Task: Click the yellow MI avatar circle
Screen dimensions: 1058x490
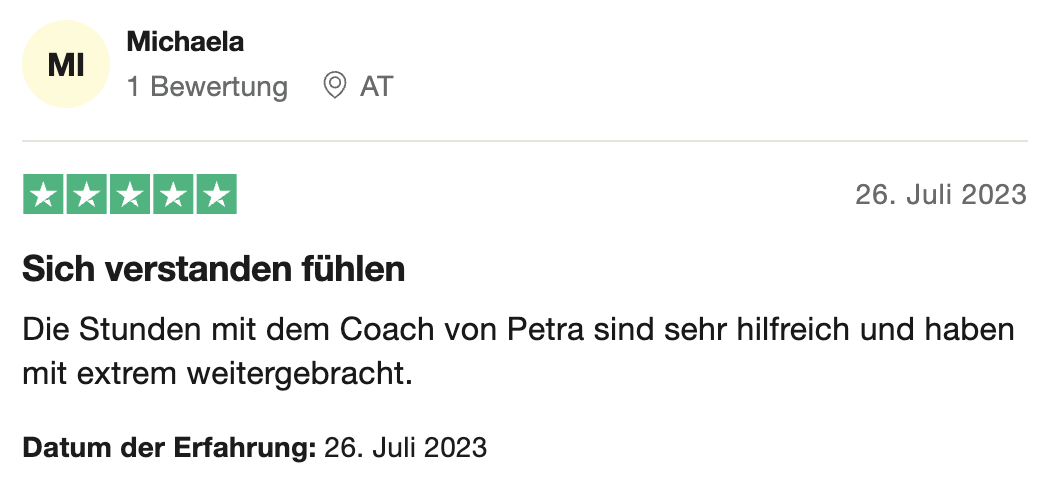Action: click(x=65, y=65)
